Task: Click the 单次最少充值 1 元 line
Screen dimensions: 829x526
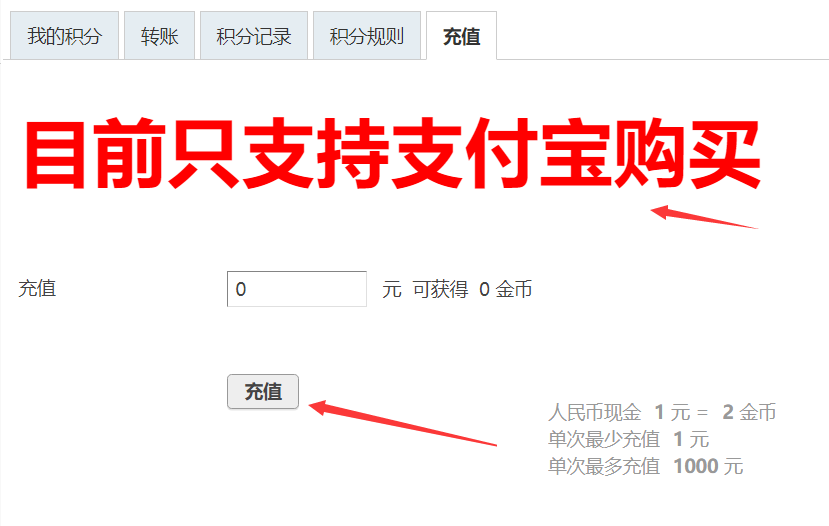Action: coord(628,439)
